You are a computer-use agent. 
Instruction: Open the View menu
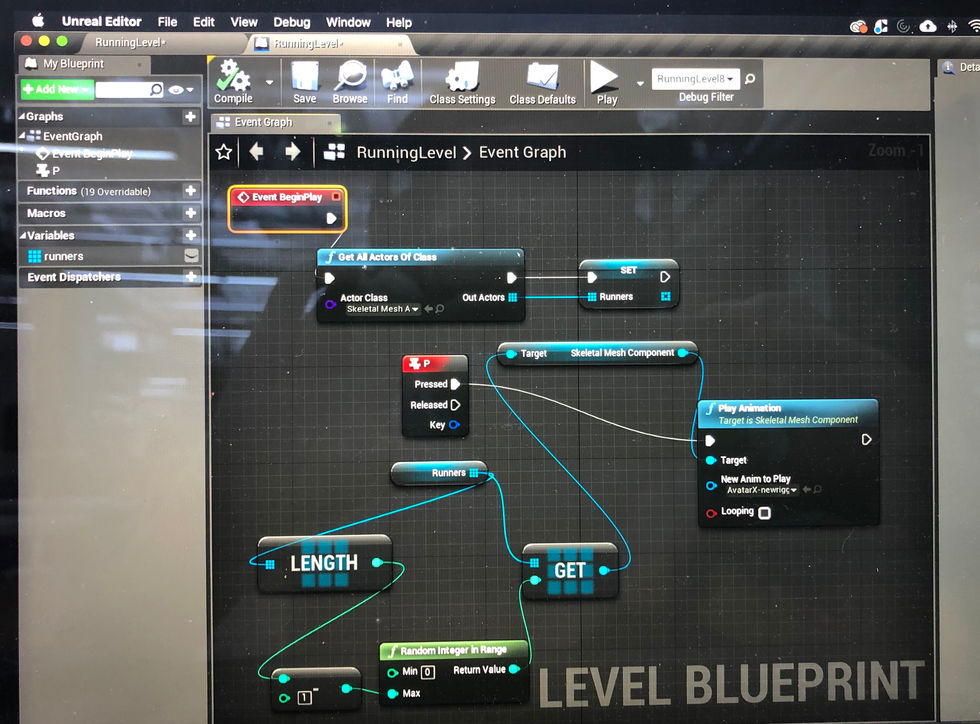tap(244, 22)
